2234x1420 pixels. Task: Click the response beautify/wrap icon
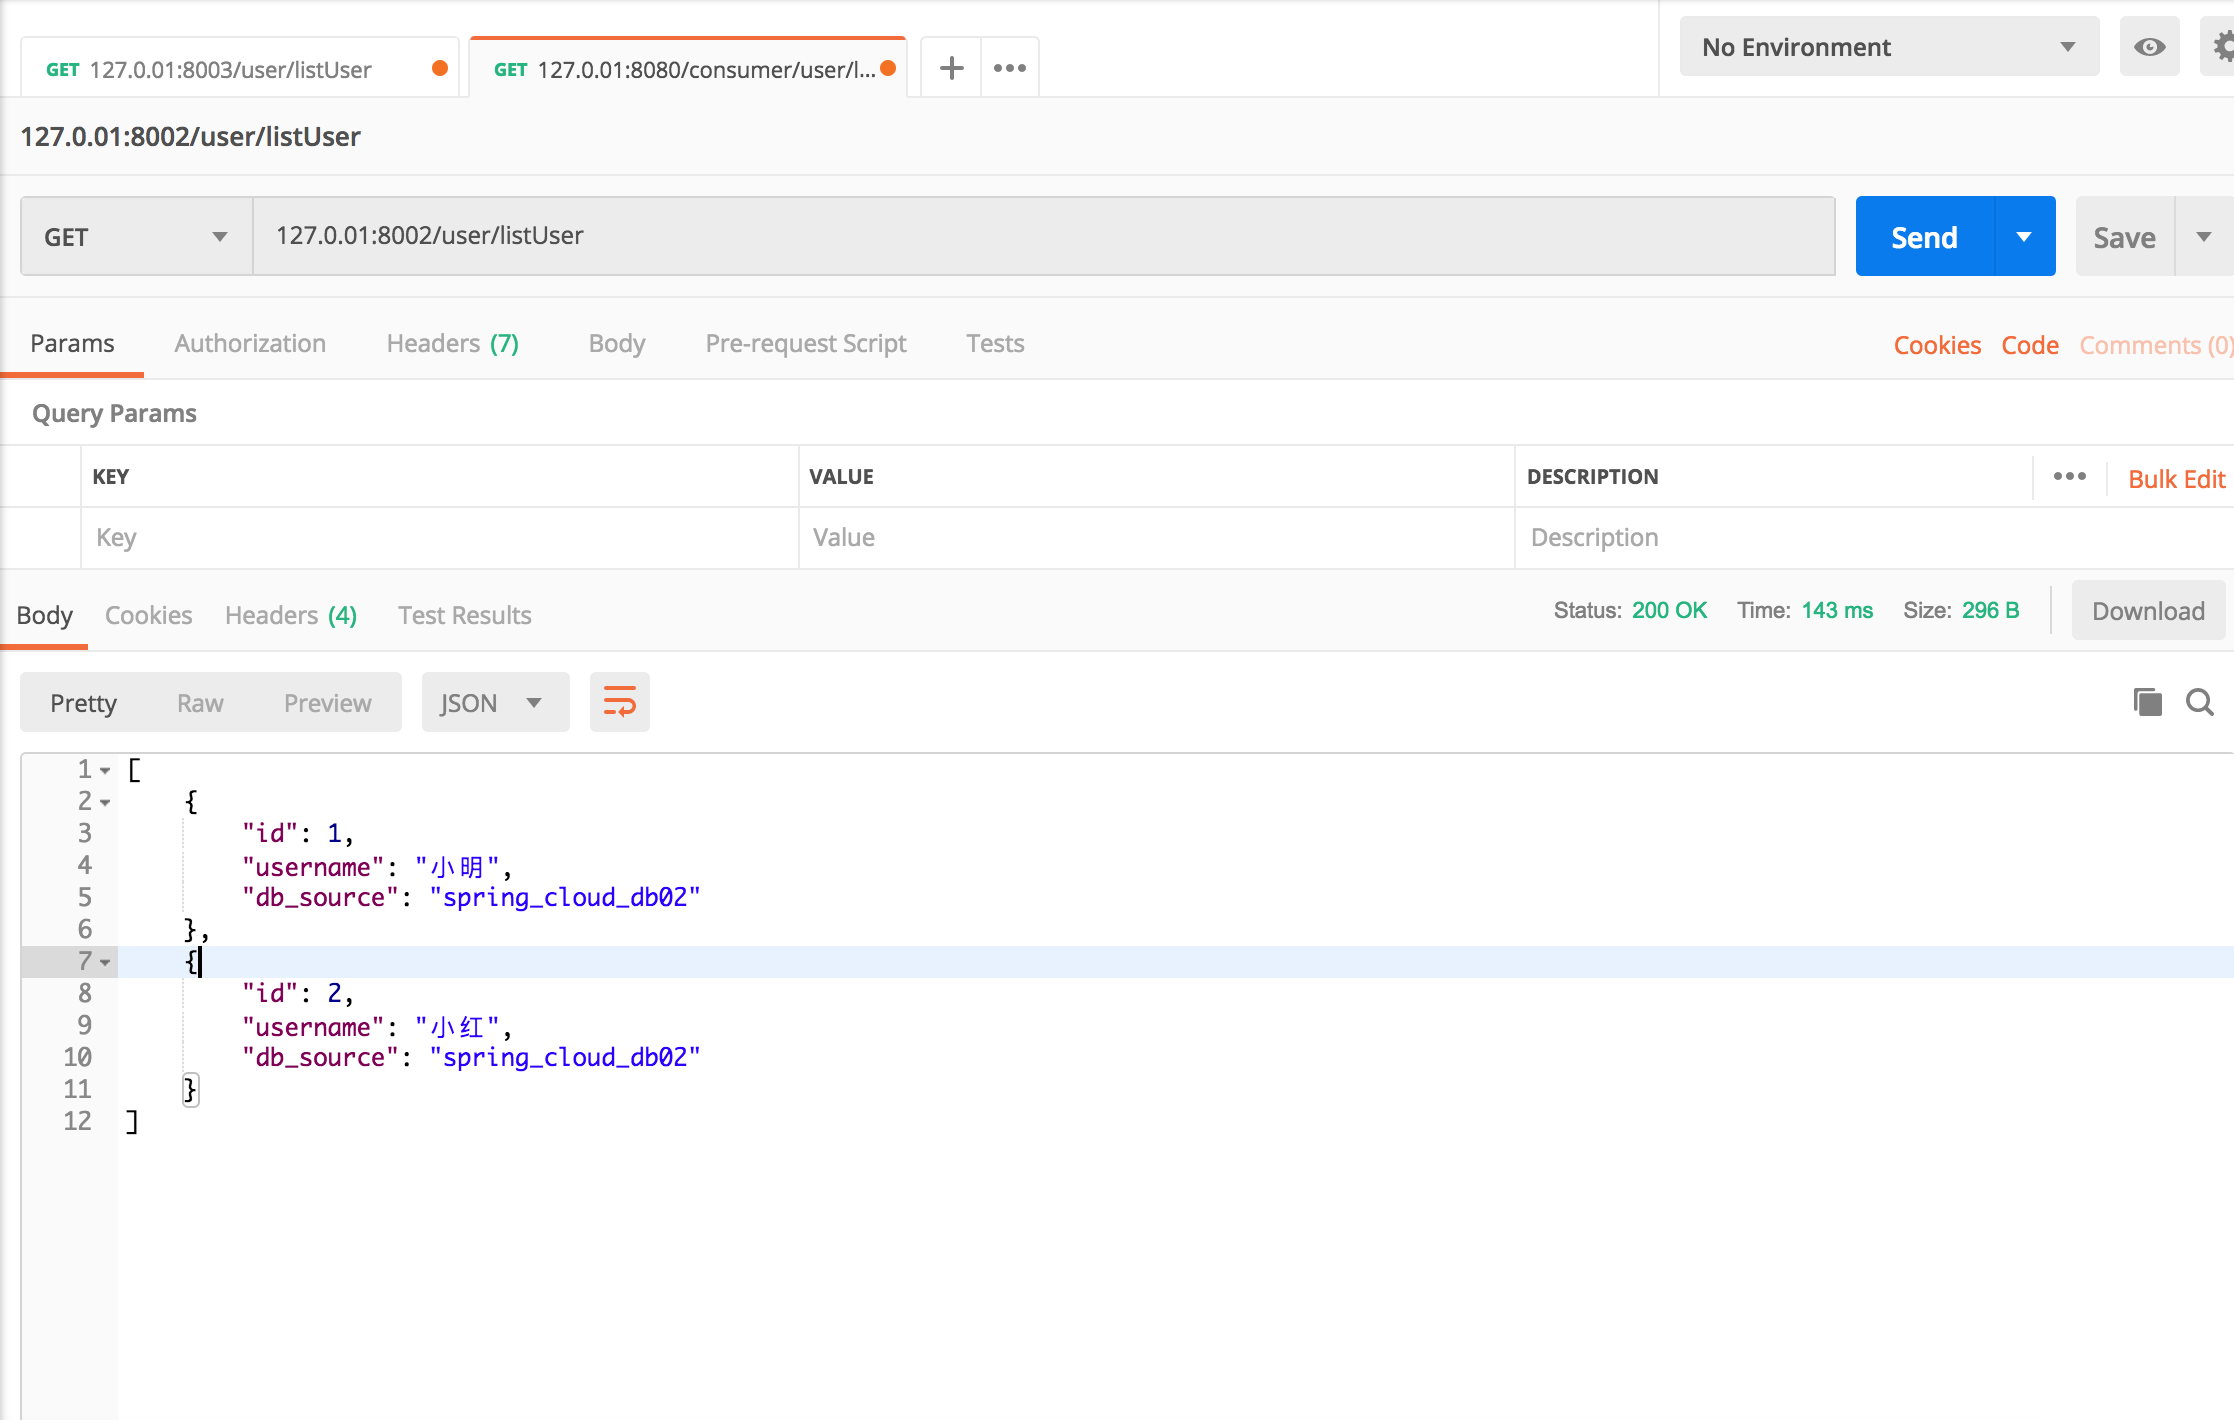click(619, 702)
